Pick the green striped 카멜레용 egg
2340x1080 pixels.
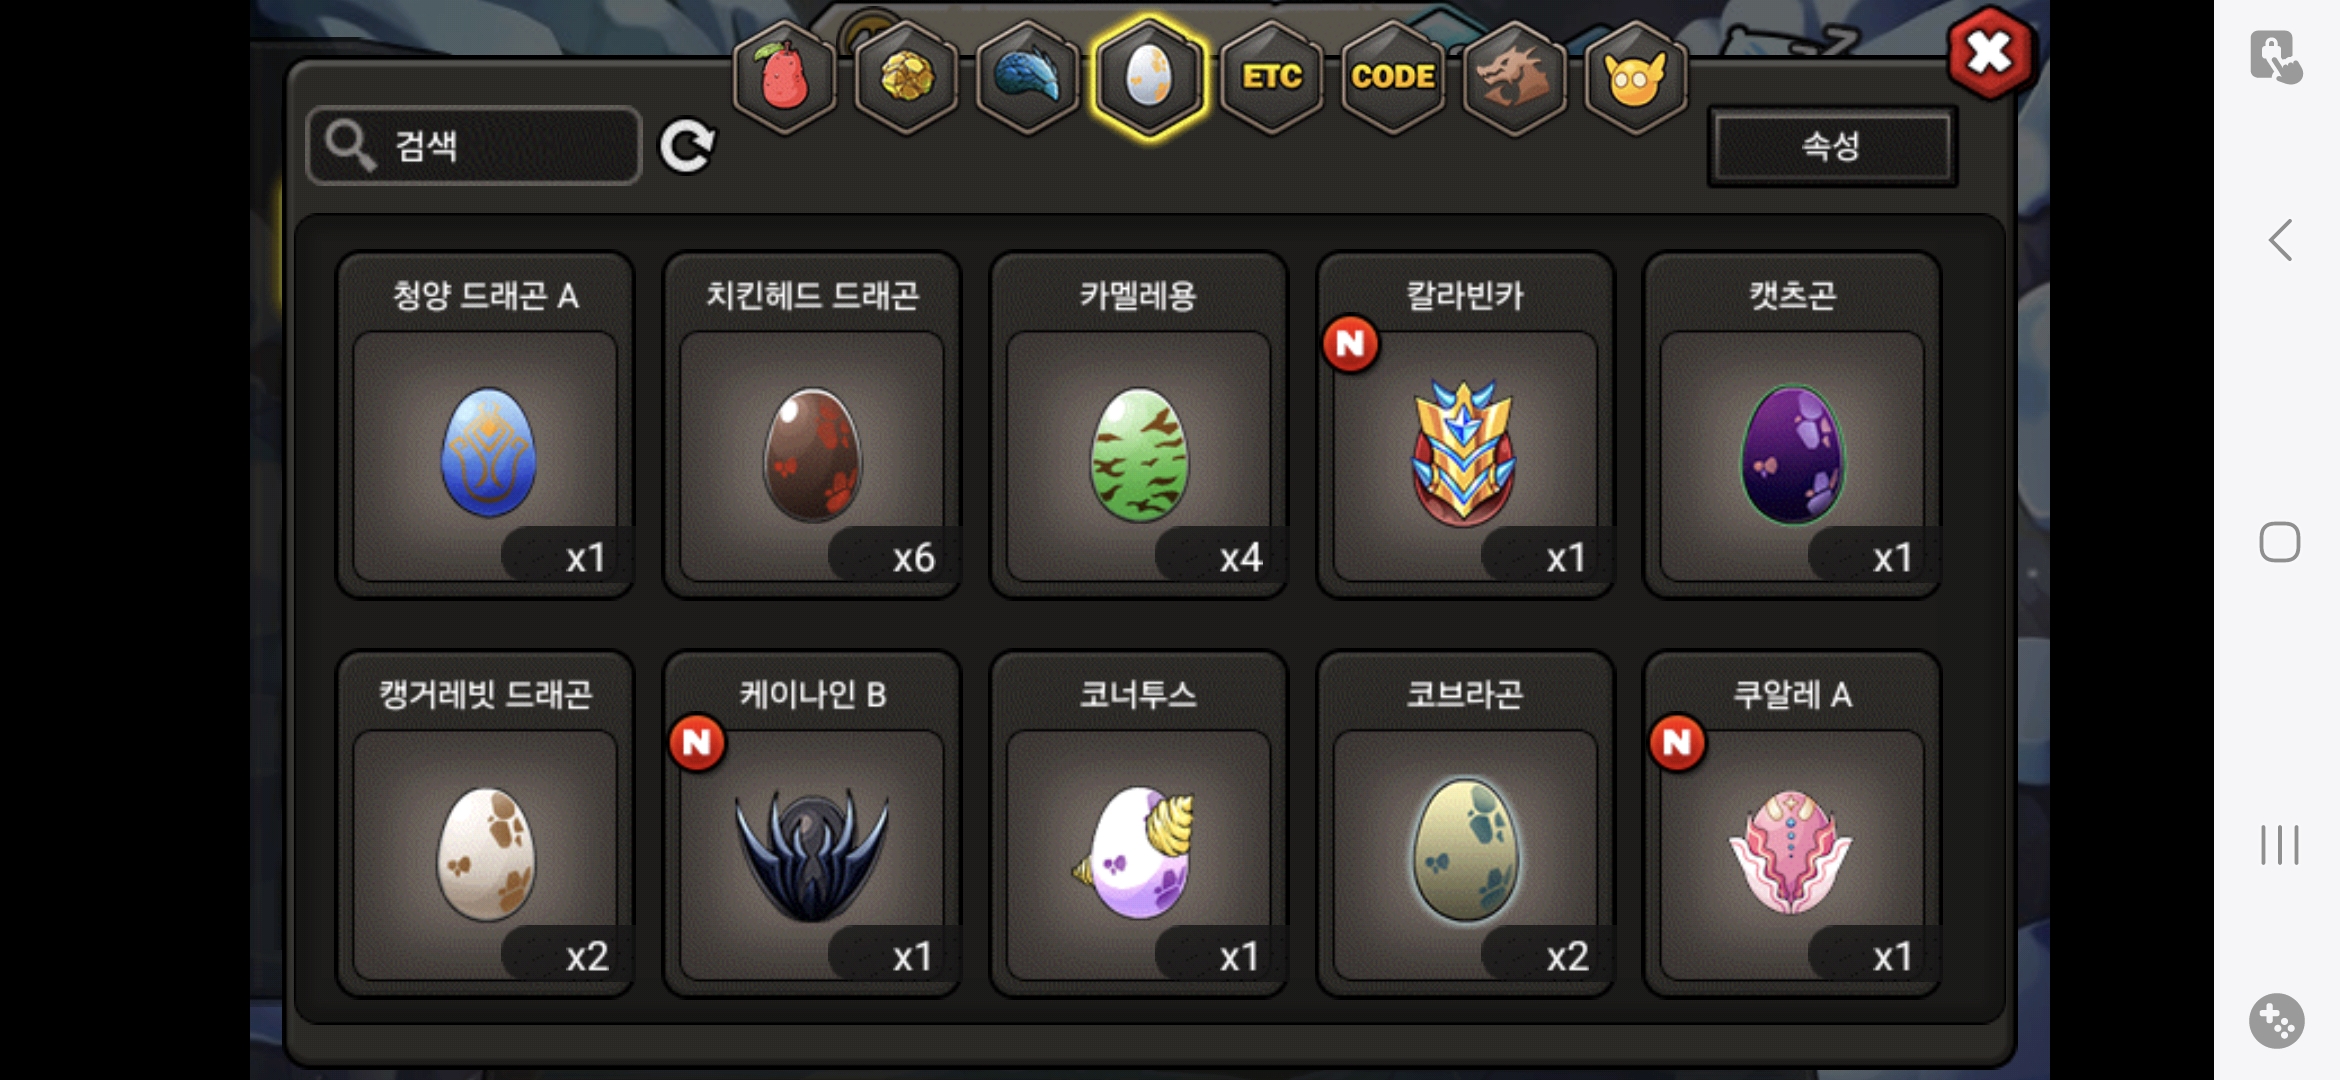tap(1138, 425)
